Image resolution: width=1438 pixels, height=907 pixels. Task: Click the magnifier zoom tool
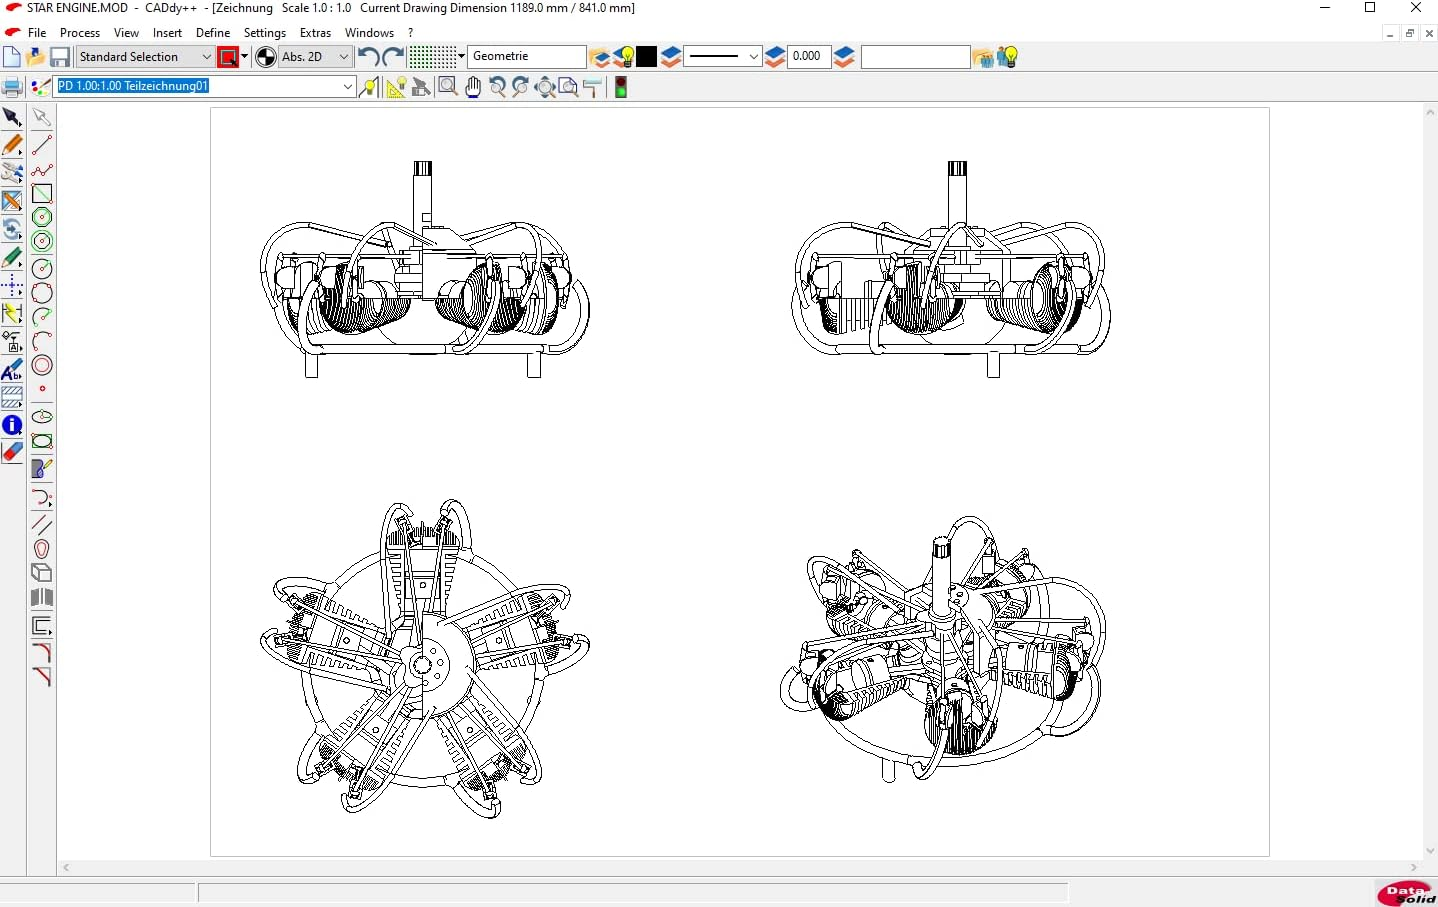pyautogui.click(x=448, y=87)
